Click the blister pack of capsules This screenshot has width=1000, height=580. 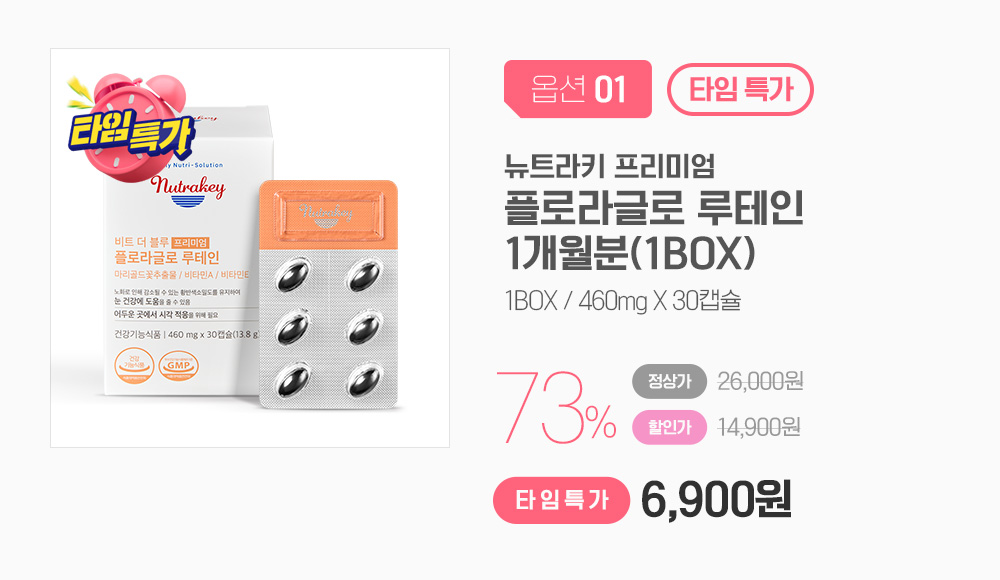point(328,294)
